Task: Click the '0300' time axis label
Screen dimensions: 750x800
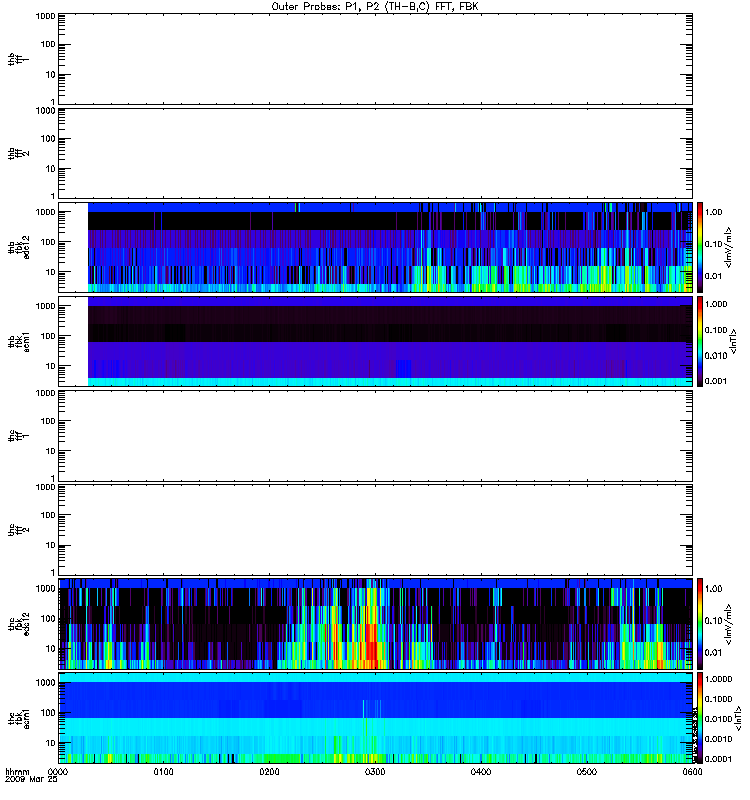Action: 375,772
